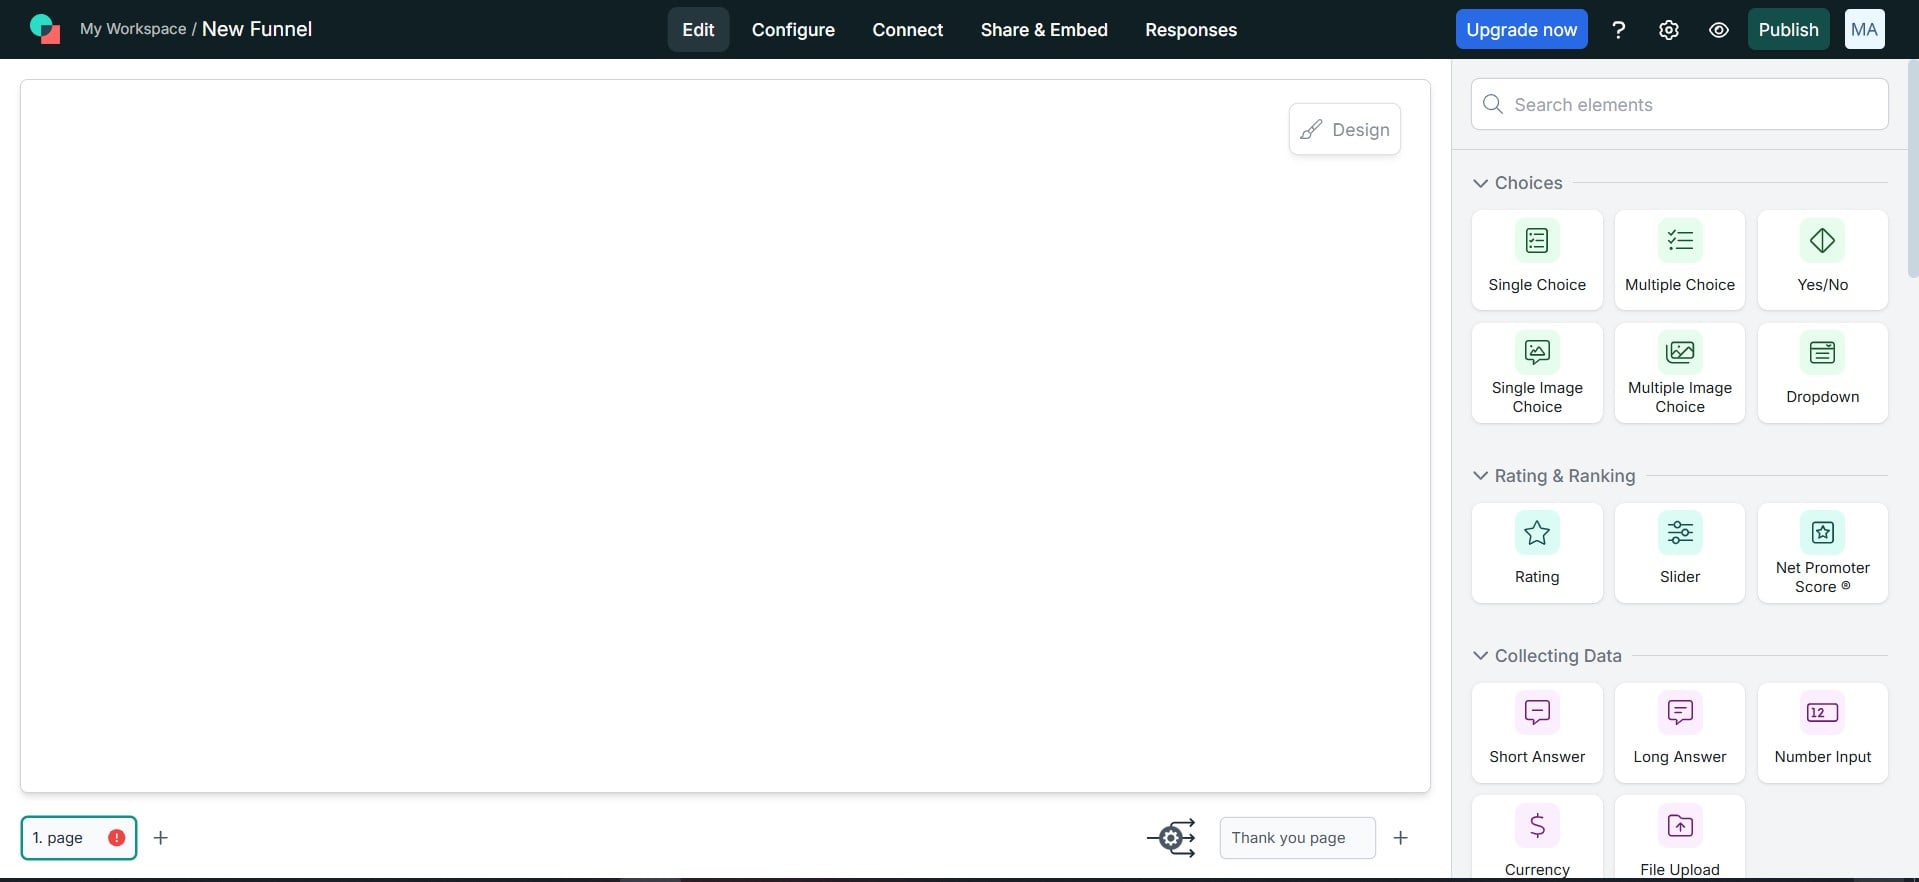
Task: Open the settings gear icon
Action: (x=1668, y=30)
